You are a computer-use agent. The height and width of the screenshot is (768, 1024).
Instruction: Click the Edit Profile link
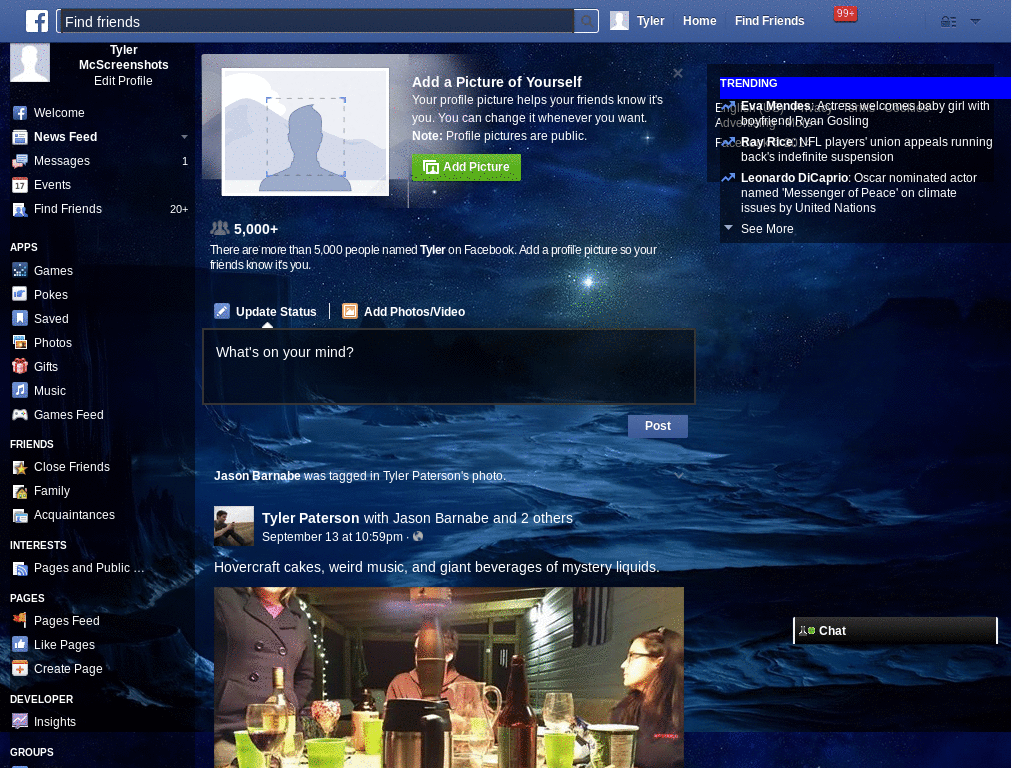123,81
